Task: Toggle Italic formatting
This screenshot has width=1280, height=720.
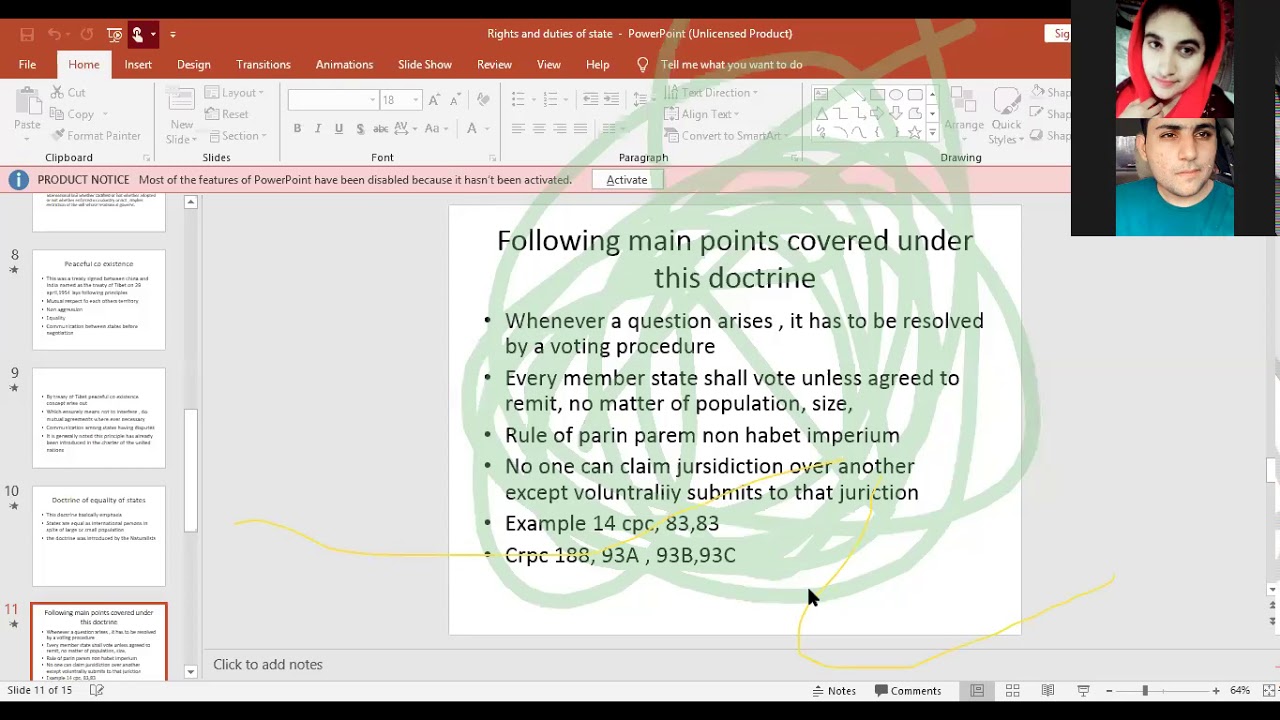Action: click(x=318, y=128)
